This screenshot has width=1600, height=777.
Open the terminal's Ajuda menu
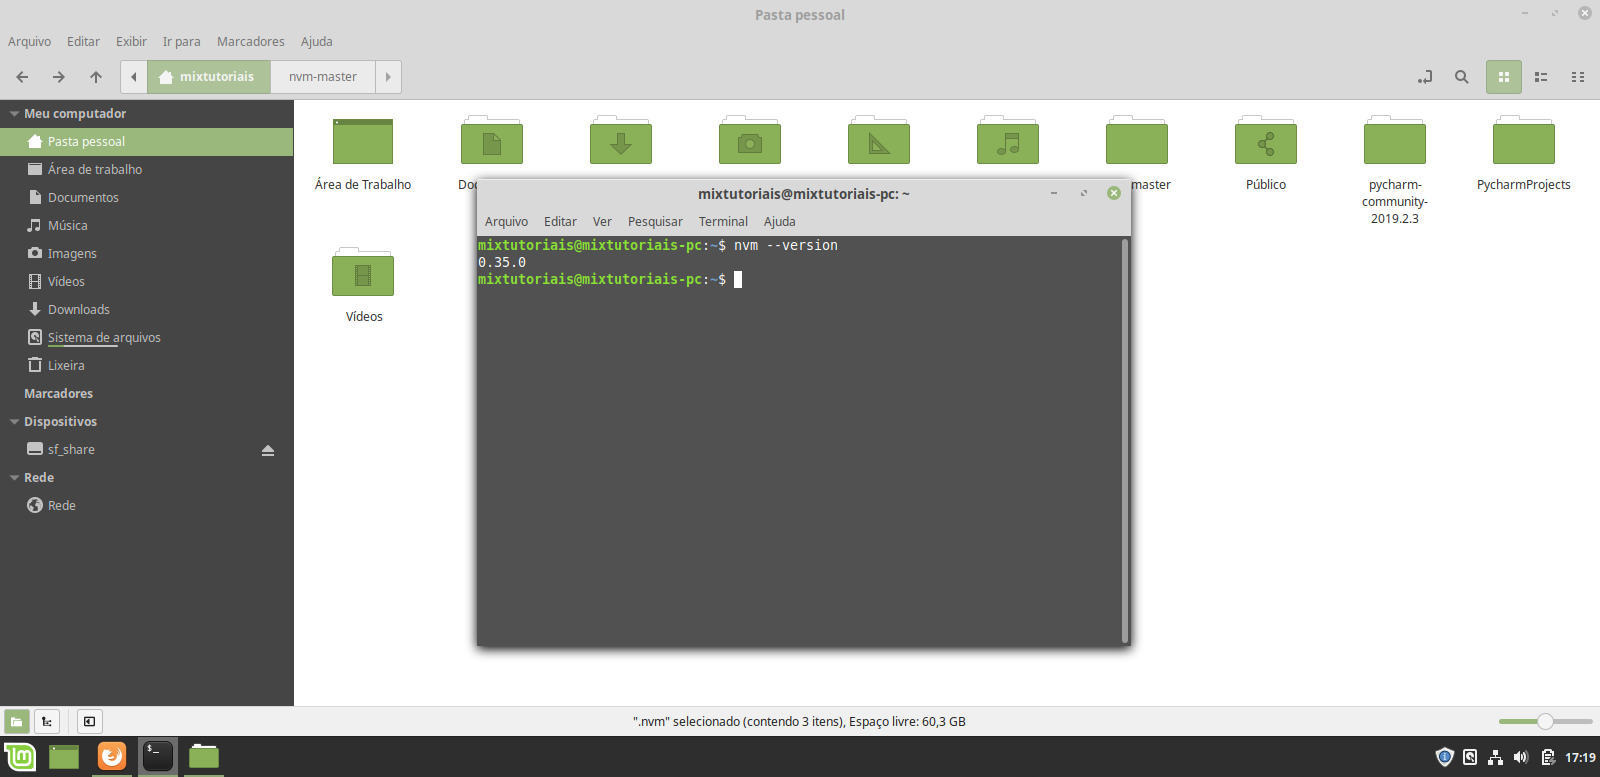click(x=780, y=222)
